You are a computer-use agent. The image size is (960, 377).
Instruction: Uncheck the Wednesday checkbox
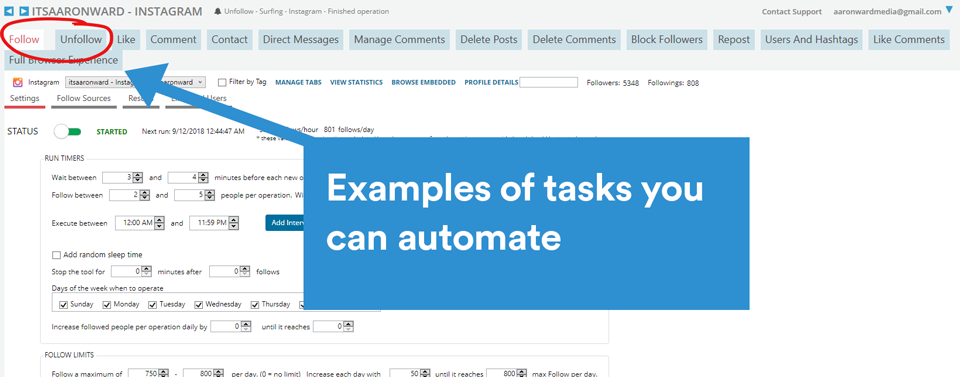tap(198, 304)
